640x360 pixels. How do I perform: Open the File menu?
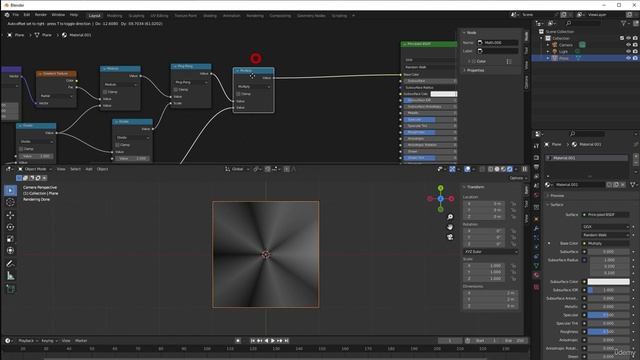pyautogui.click(x=16, y=15)
